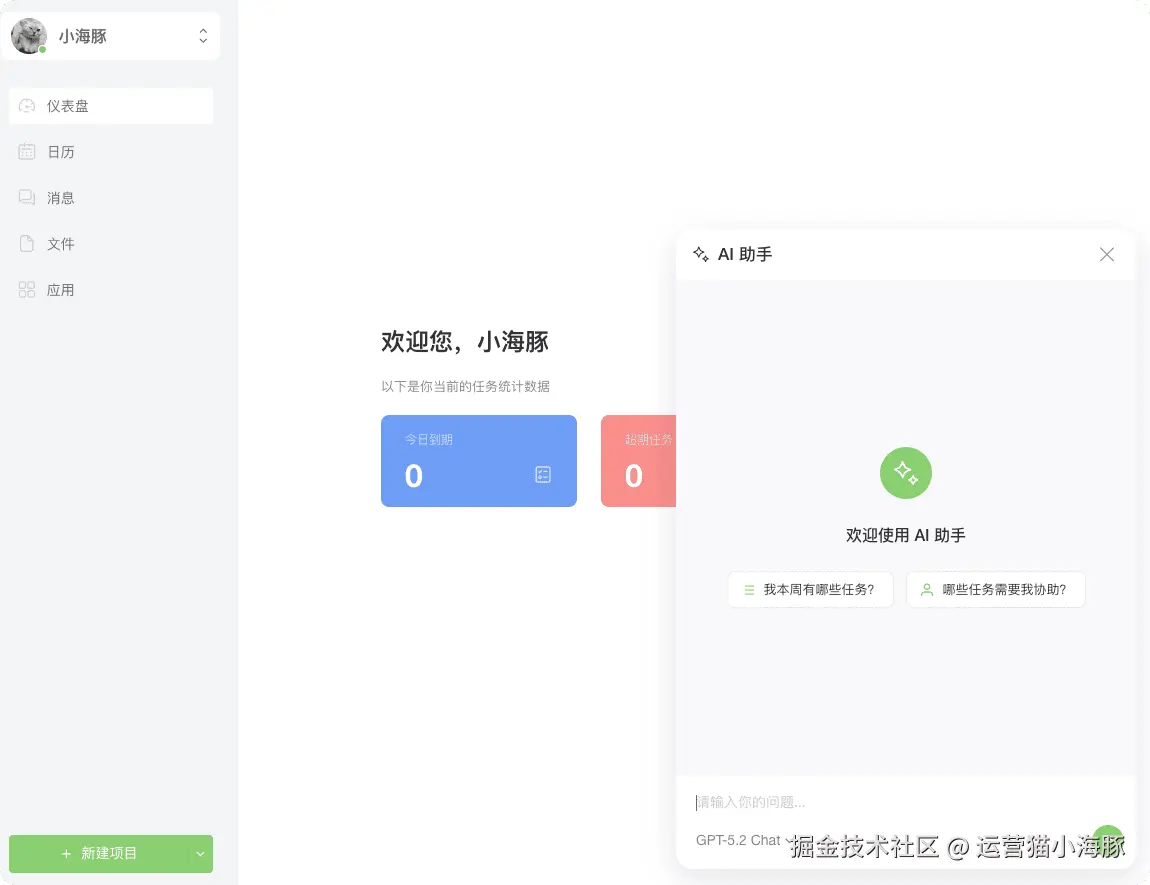The image size is (1150, 885).
Task: Click the document icon beside 文件
Action: tap(27, 244)
